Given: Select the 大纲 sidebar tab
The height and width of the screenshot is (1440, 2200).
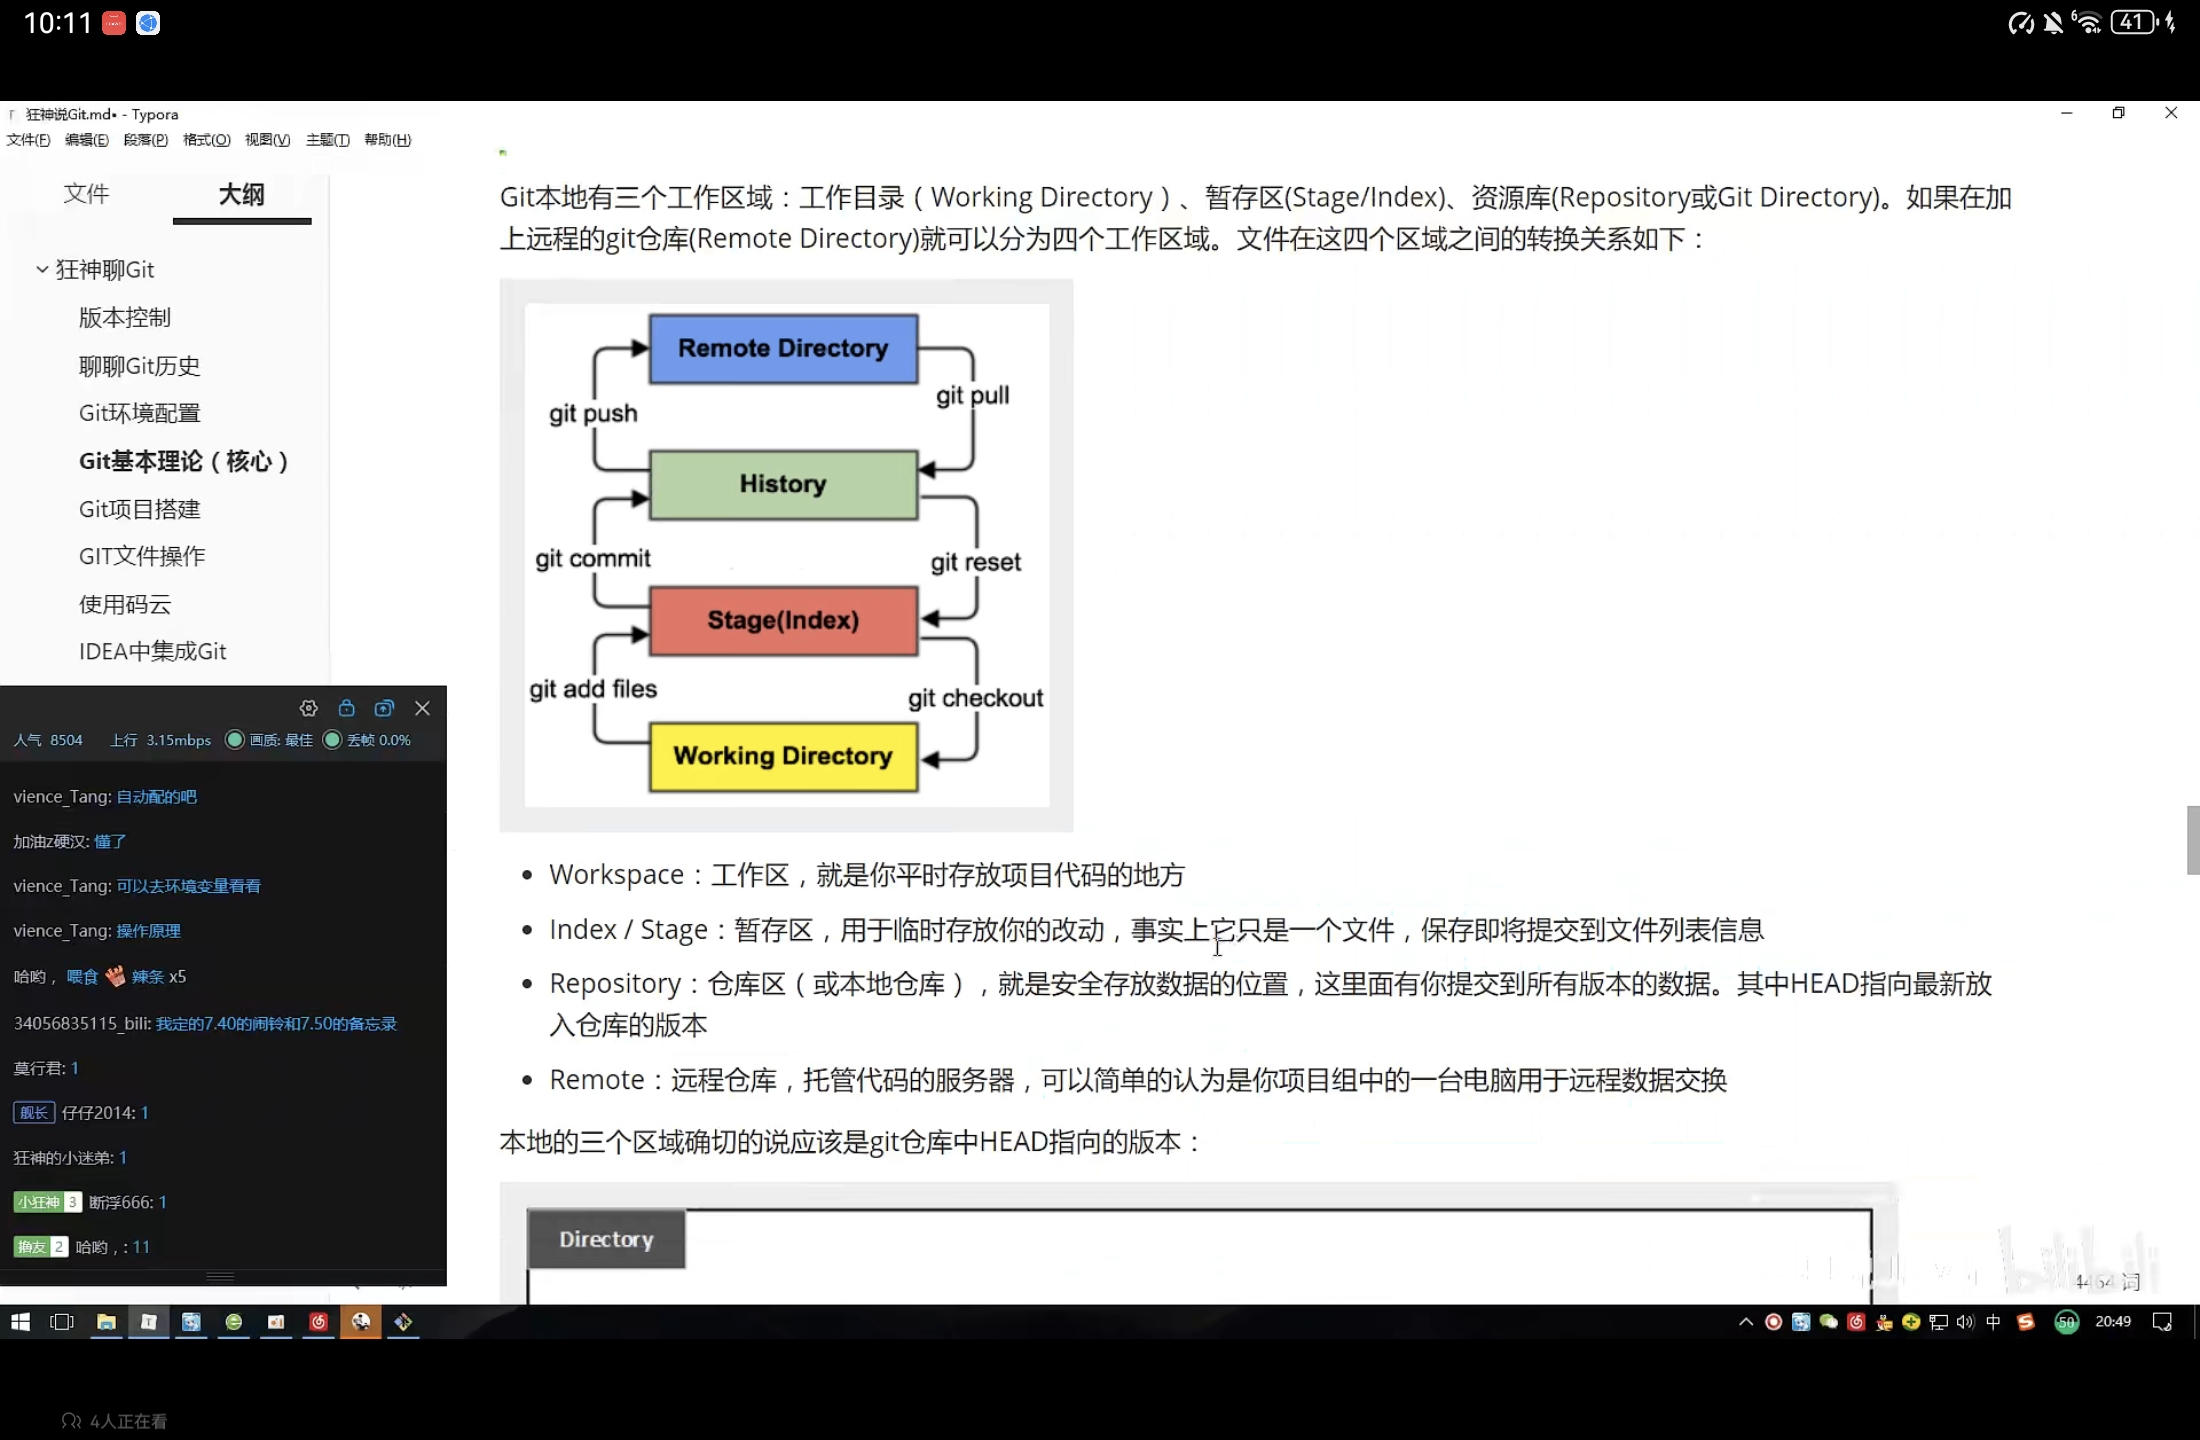Looking at the screenshot, I should (241, 194).
